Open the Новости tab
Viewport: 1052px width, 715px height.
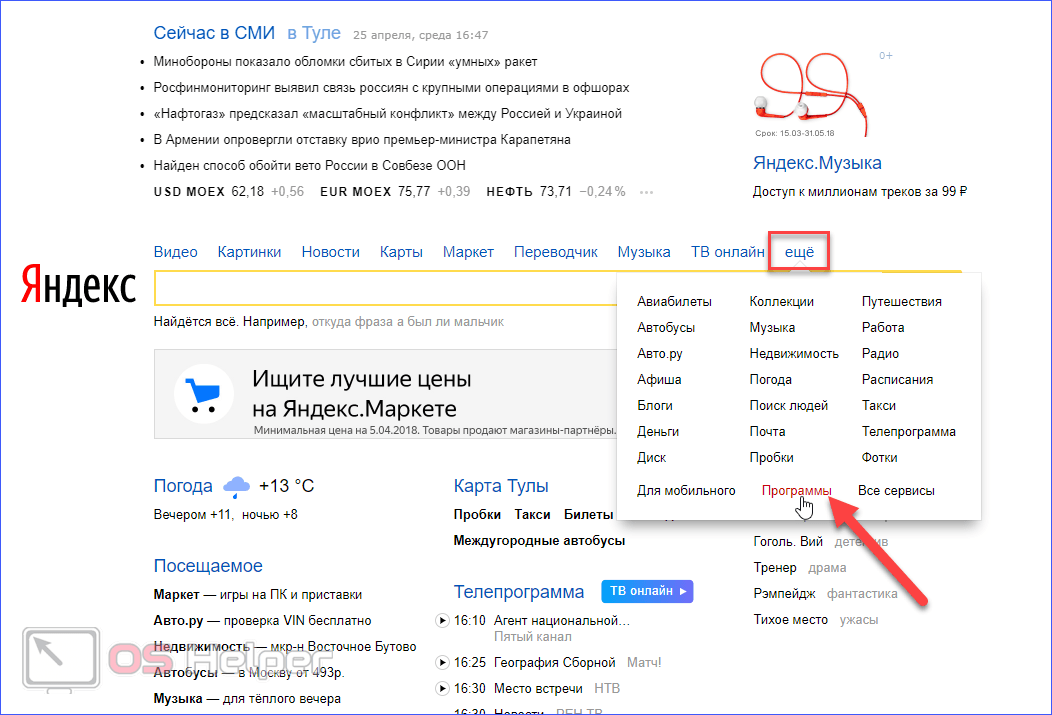point(330,252)
